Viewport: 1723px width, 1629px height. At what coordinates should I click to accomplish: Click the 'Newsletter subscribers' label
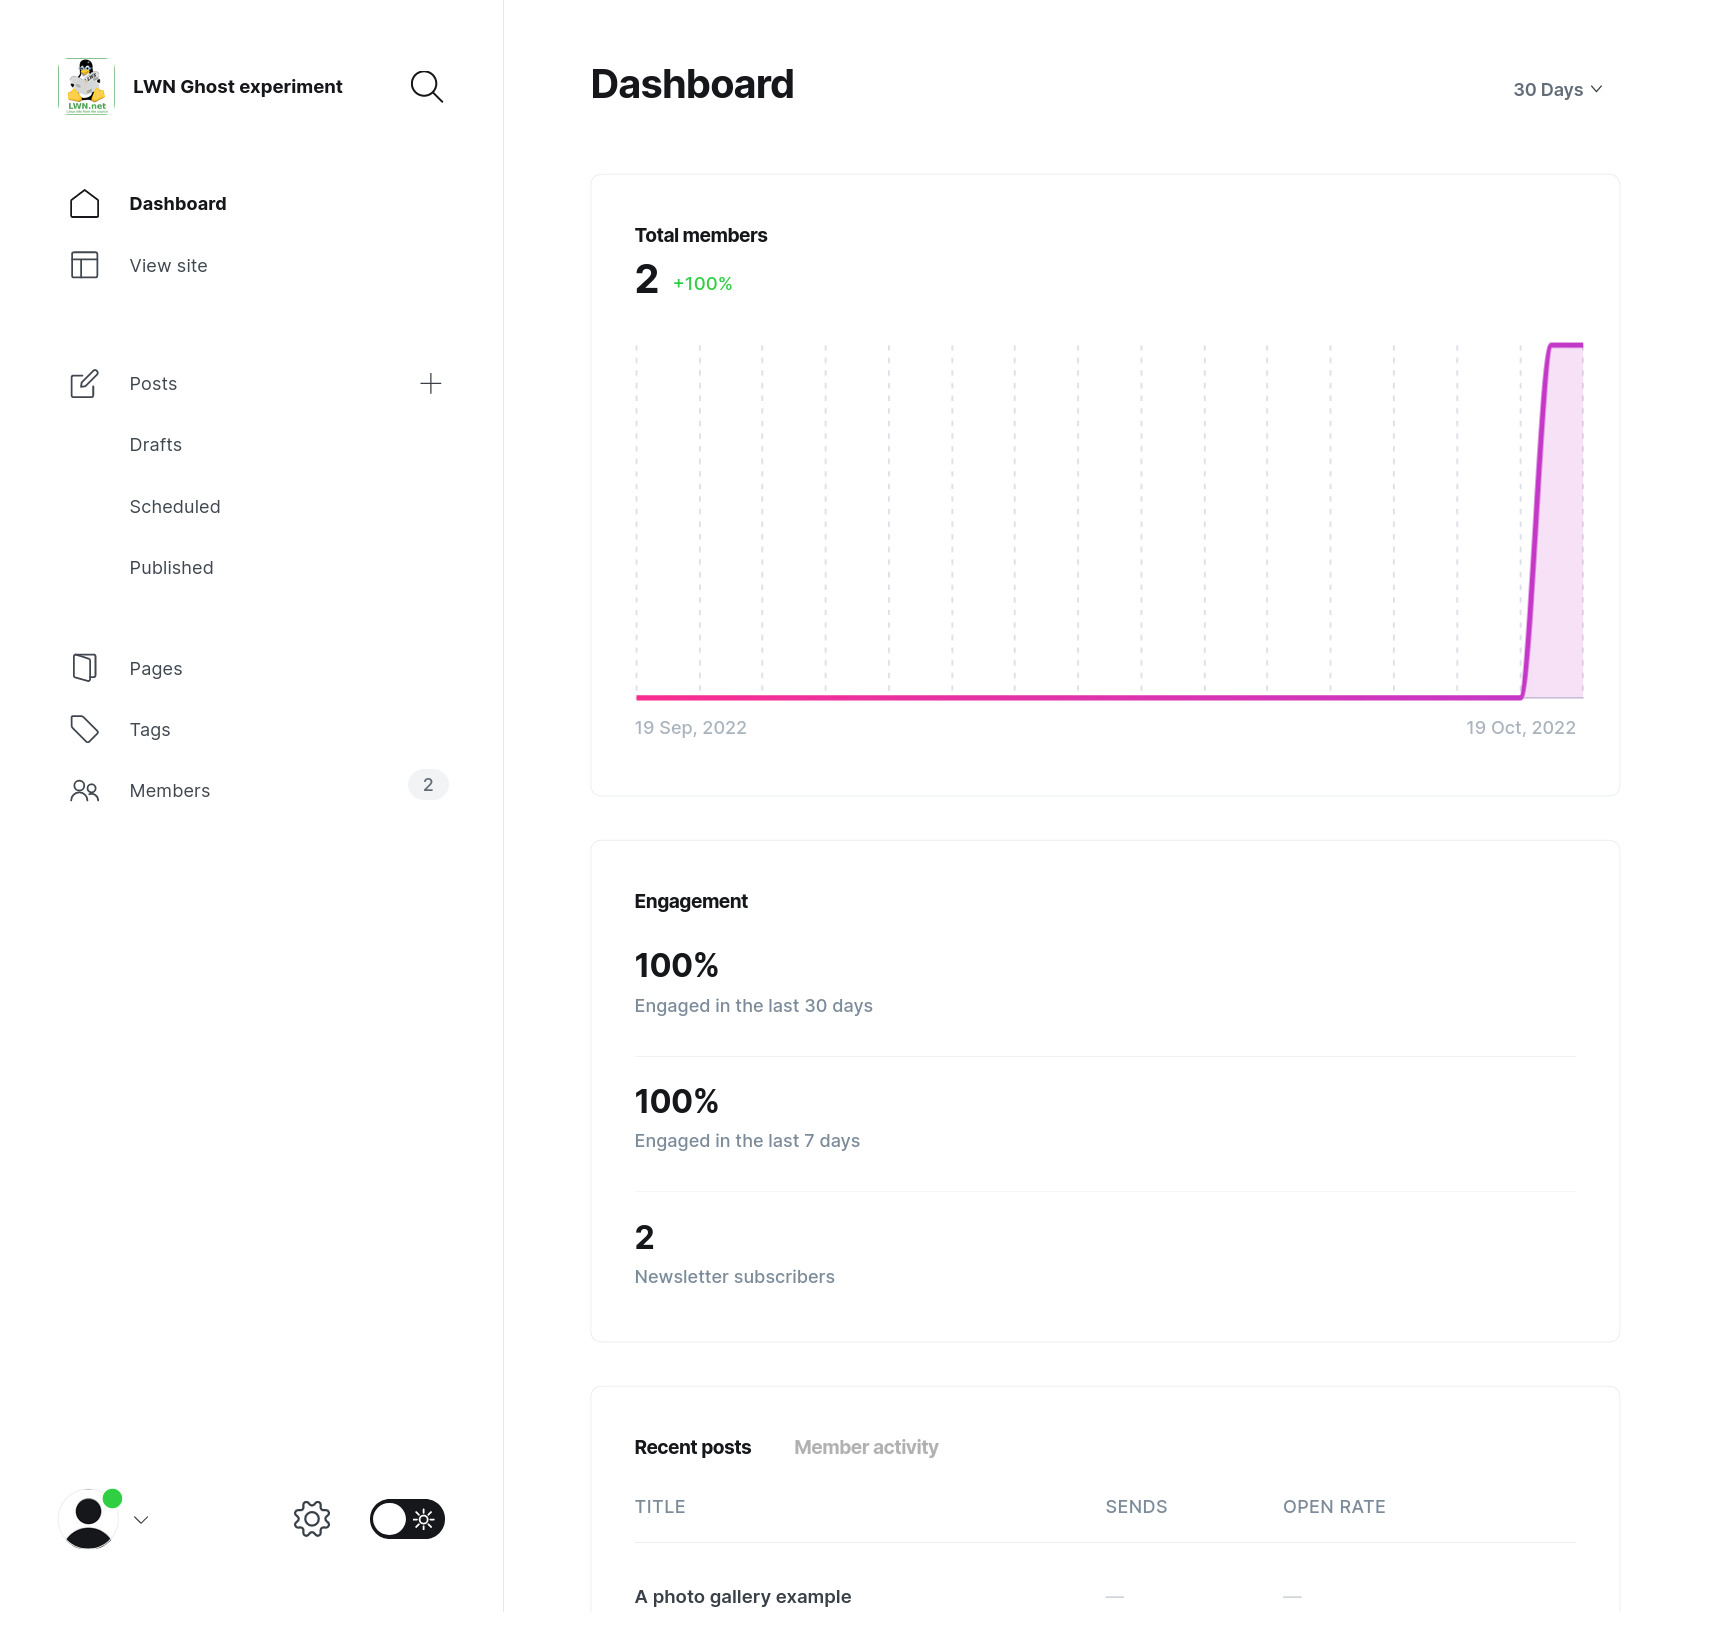click(x=735, y=1277)
